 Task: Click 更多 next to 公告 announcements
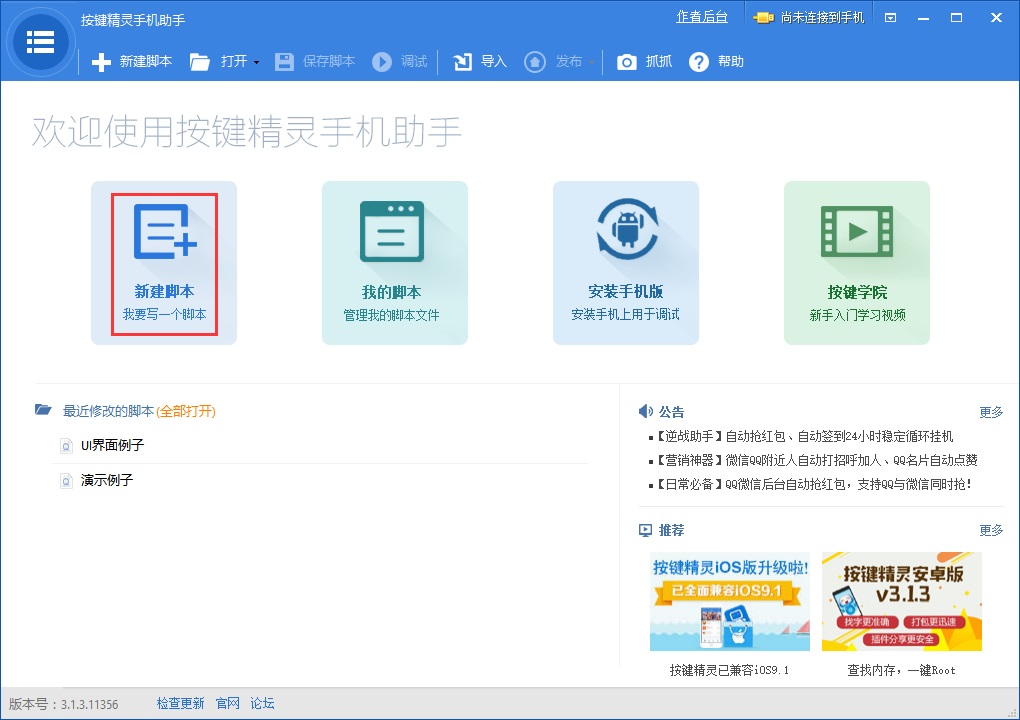[x=989, y=410]
